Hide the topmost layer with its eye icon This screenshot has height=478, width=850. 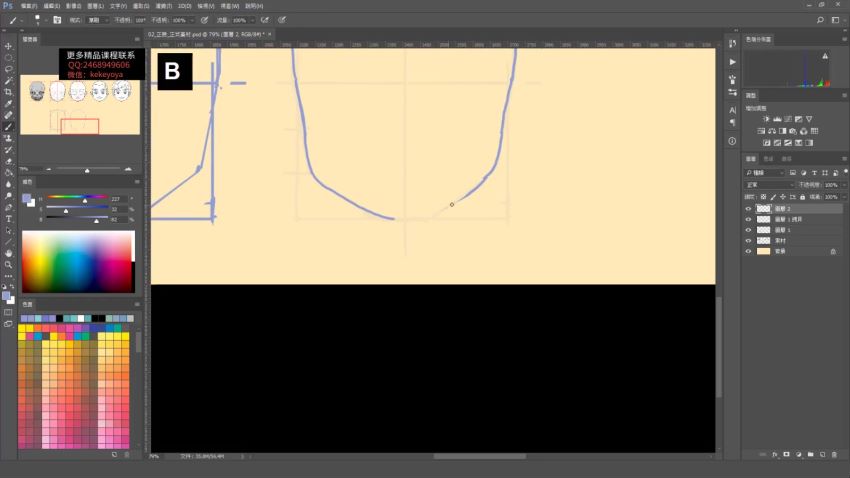point(749,208)
